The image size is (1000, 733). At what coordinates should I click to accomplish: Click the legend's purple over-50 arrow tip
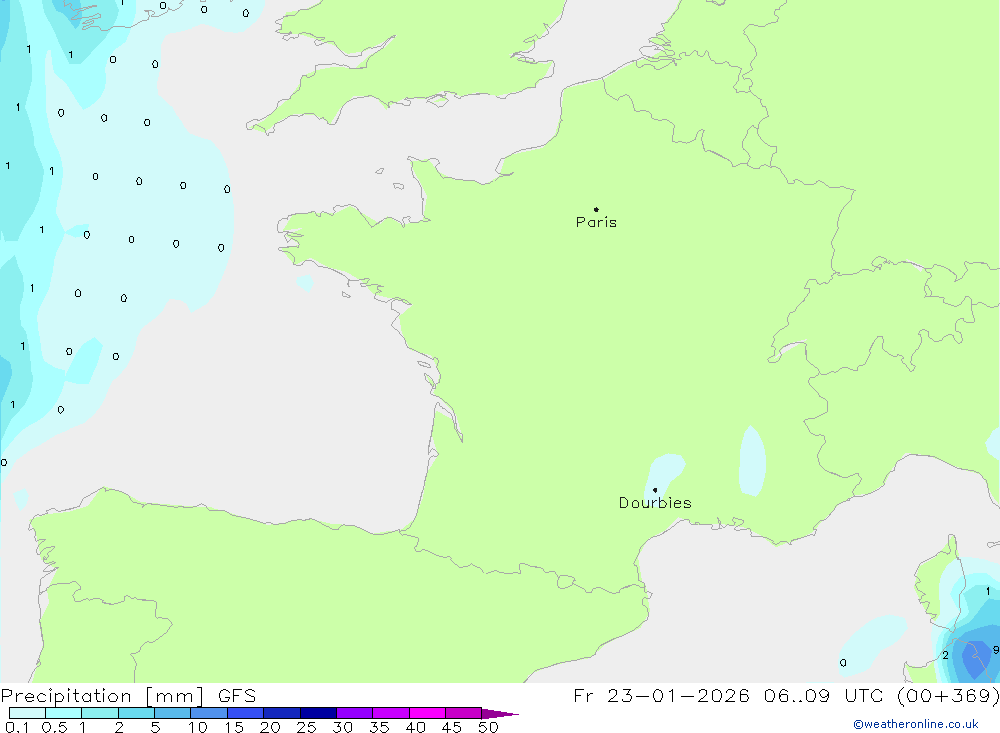499,713
